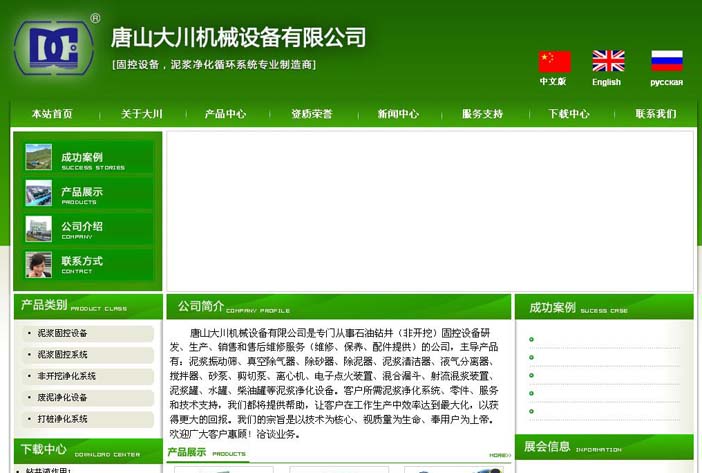
Task: Open 服务支持 menu item
Action: click(x=483, y=114)
